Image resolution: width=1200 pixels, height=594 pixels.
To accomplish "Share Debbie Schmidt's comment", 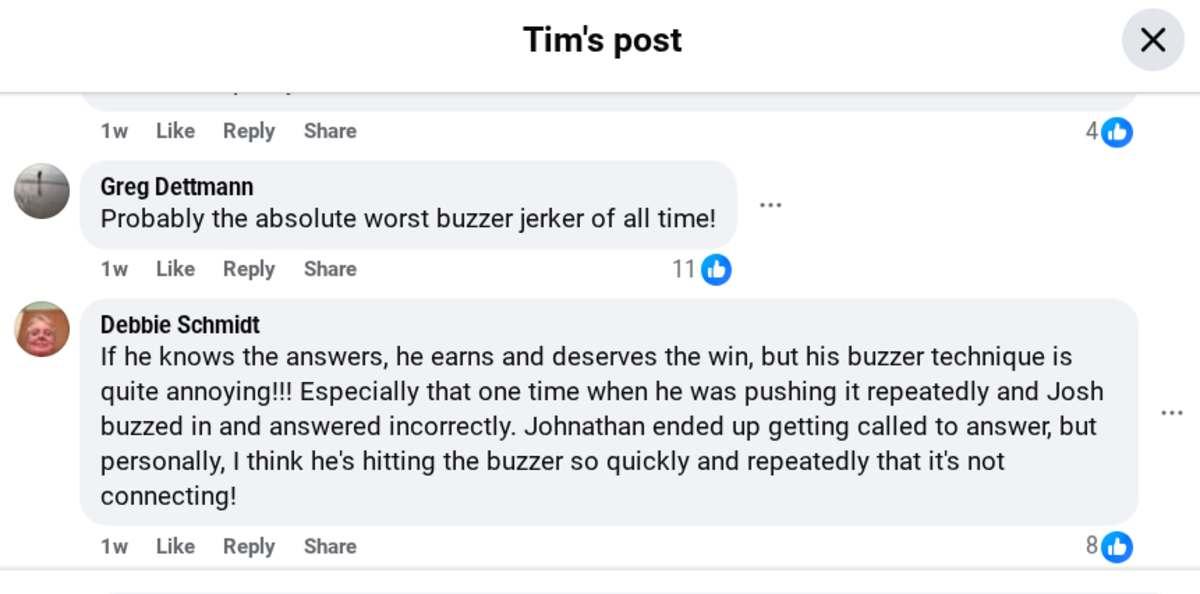I will pos(330,546).
